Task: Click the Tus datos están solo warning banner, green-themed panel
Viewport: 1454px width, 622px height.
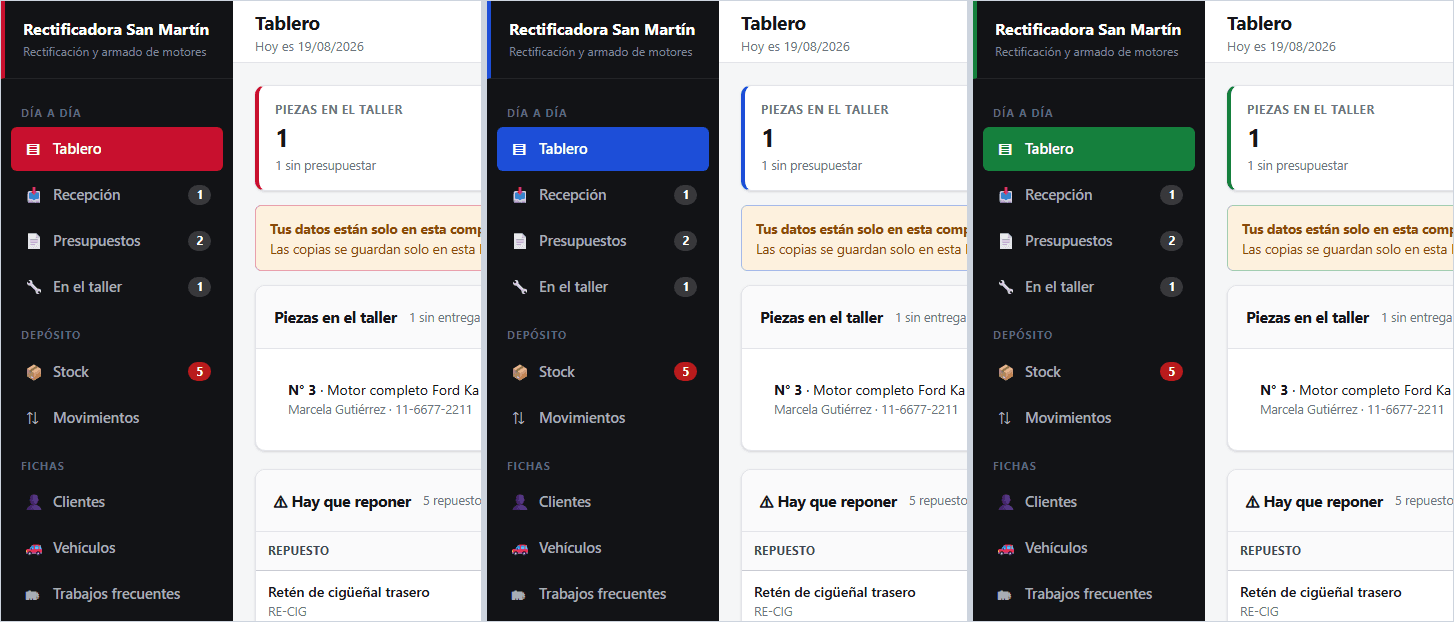Action: pyautogui.click(x=1341, y=238)
